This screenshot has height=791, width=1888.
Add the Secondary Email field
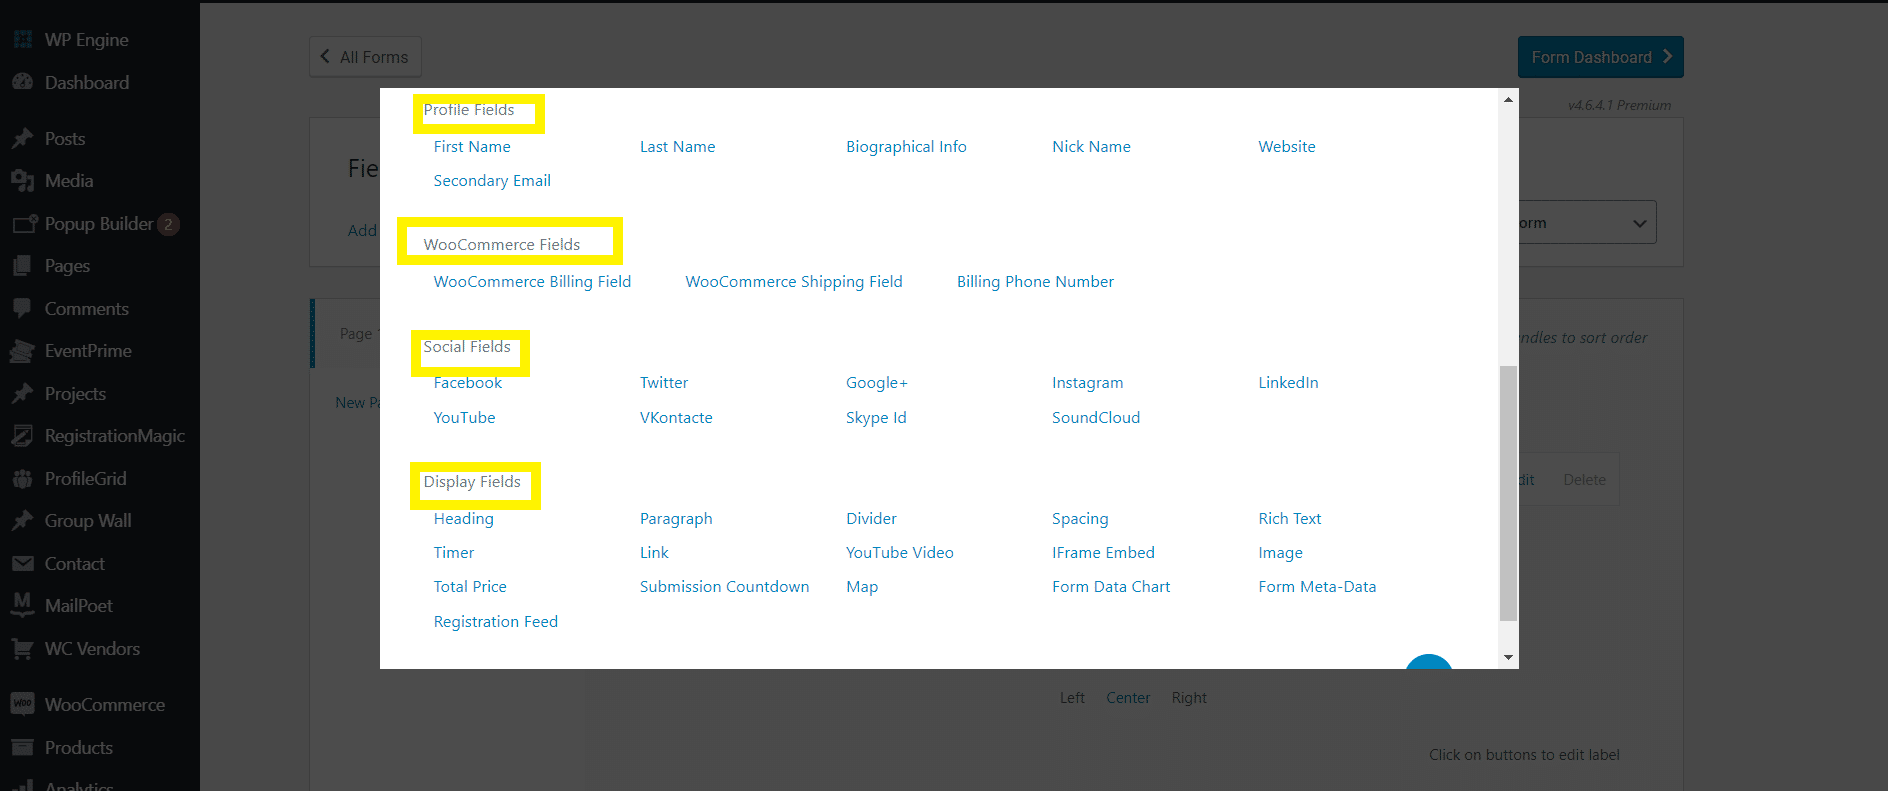click(492, 180)
